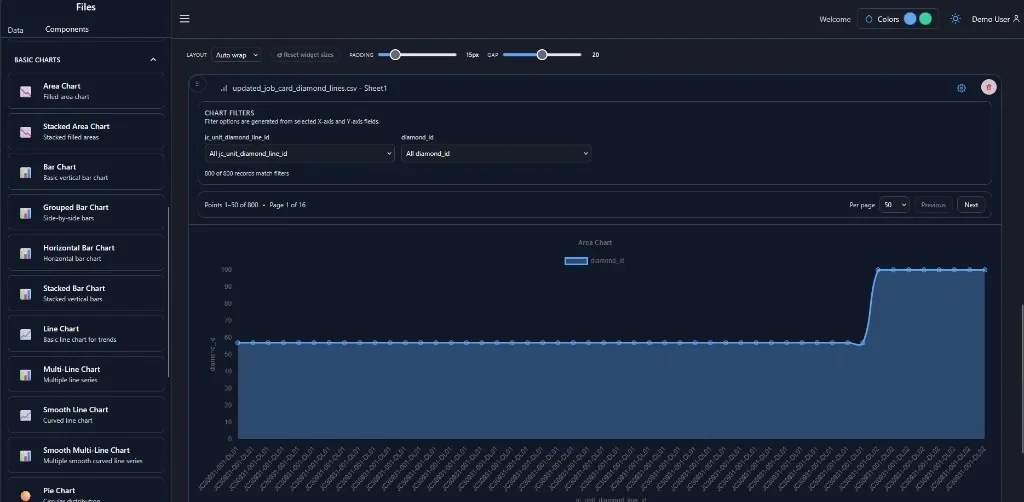This screenshot has width=1024, height=502.
Task: Click the CHART FILTERS heading
Action: coord(229,113)
